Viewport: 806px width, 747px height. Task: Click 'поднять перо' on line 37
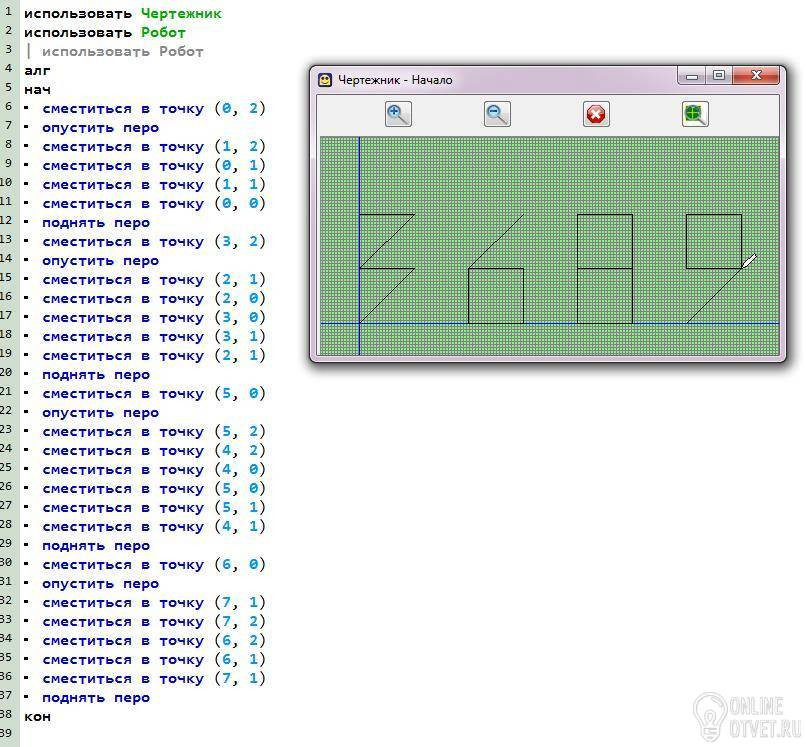[96, 698]
